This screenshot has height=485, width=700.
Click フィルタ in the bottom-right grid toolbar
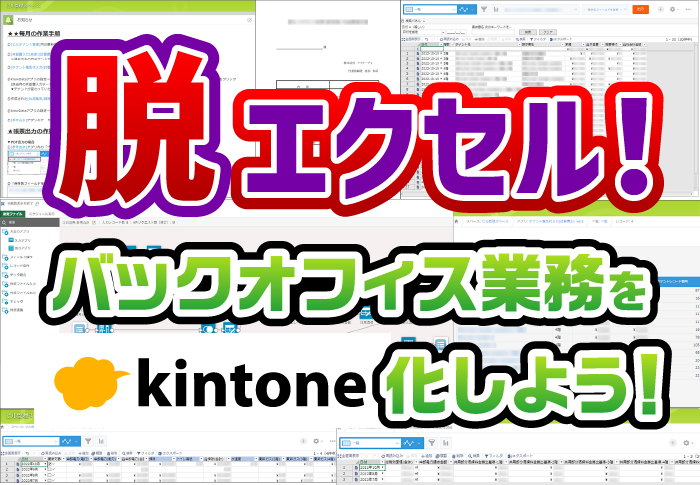point(494,456)
